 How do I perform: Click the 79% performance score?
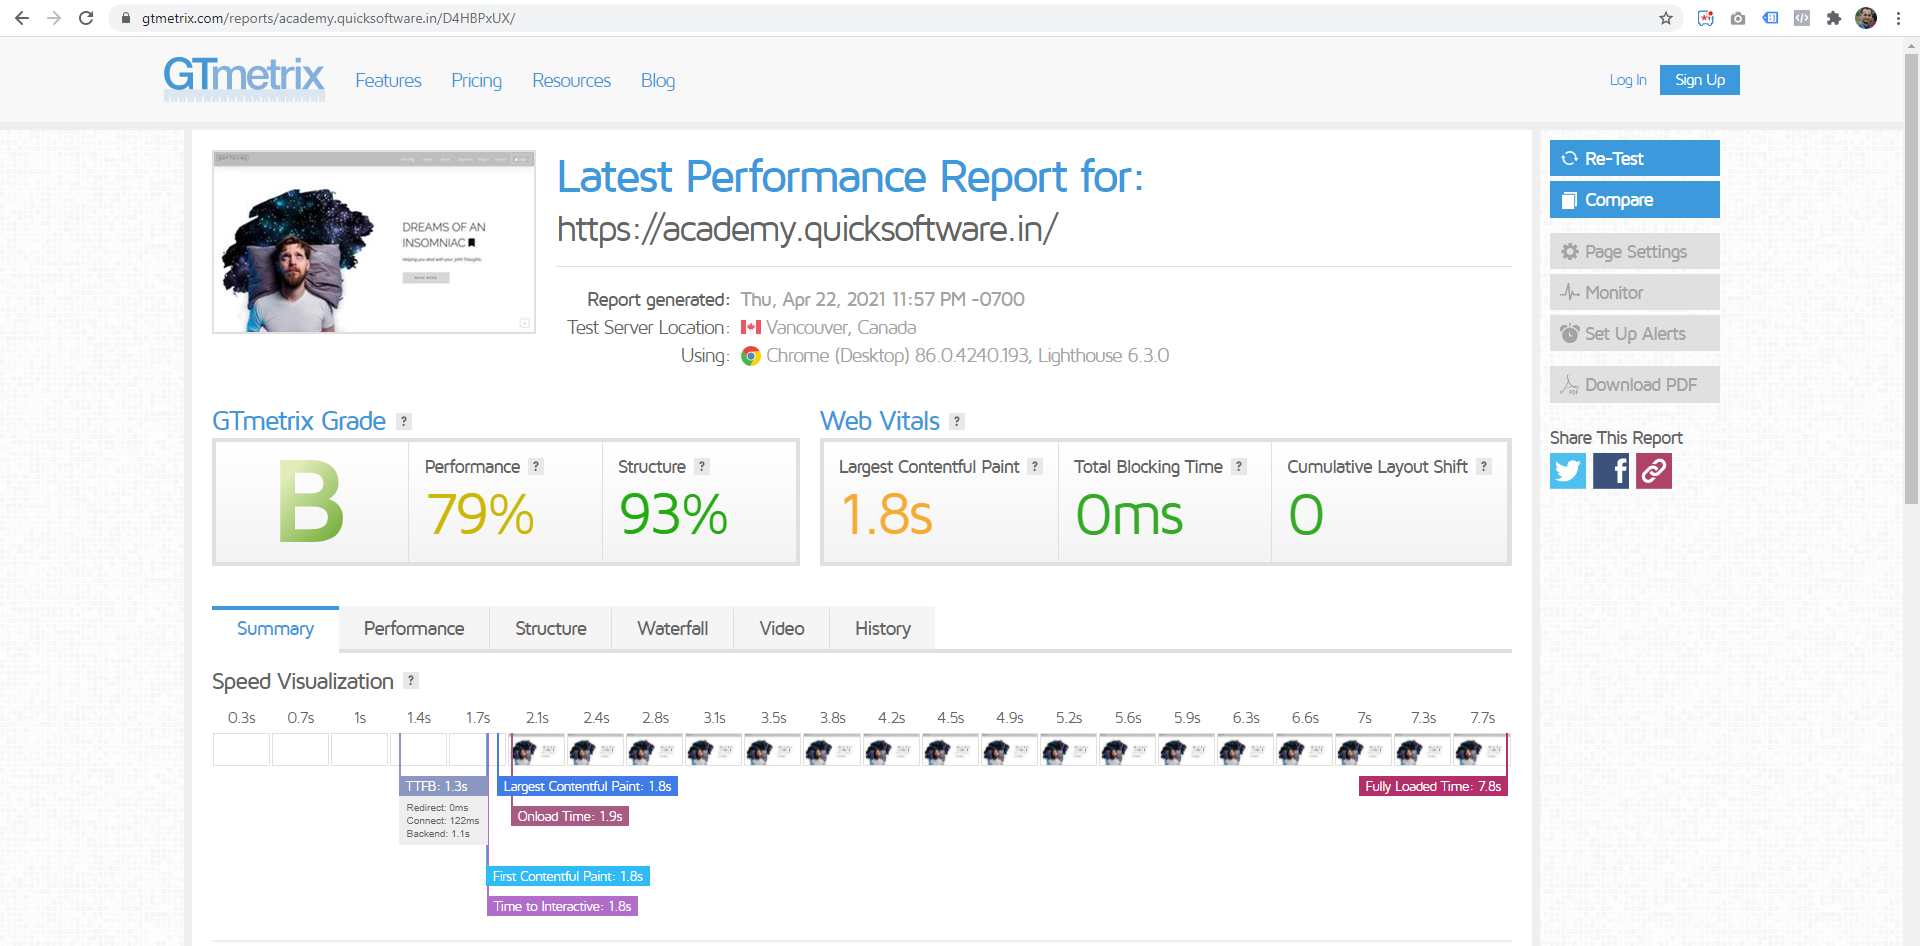480,514
